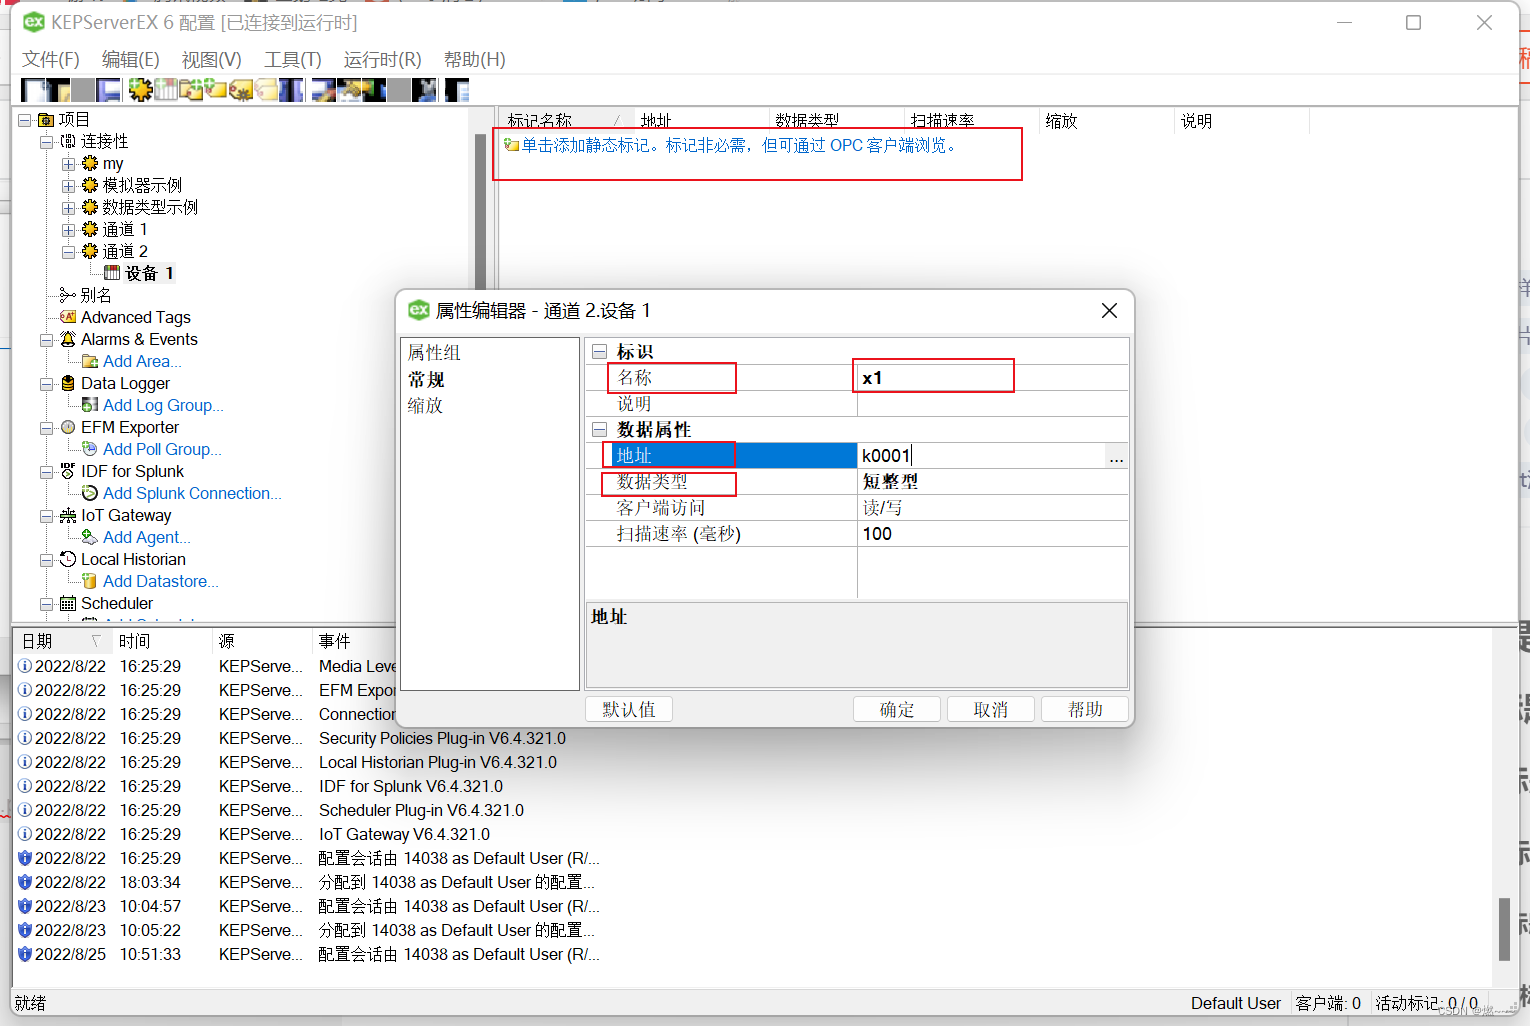Click the Add Log Group... link
The height and width of the screenshot is (1026, 1530).
163,405
